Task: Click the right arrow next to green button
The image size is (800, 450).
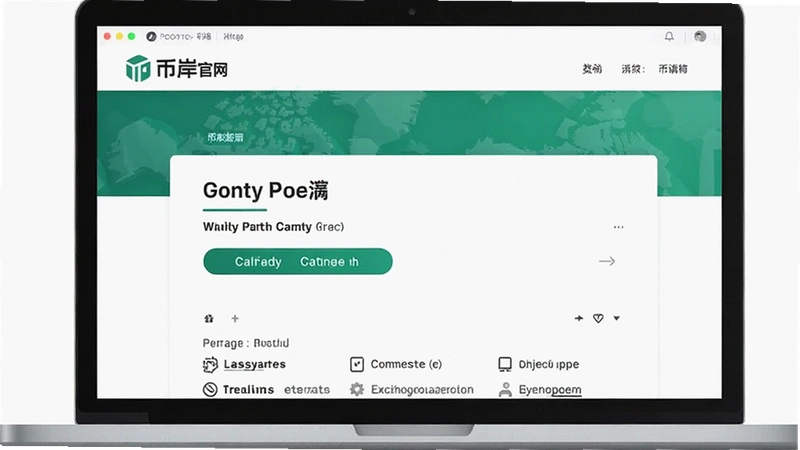Action: 607,261
